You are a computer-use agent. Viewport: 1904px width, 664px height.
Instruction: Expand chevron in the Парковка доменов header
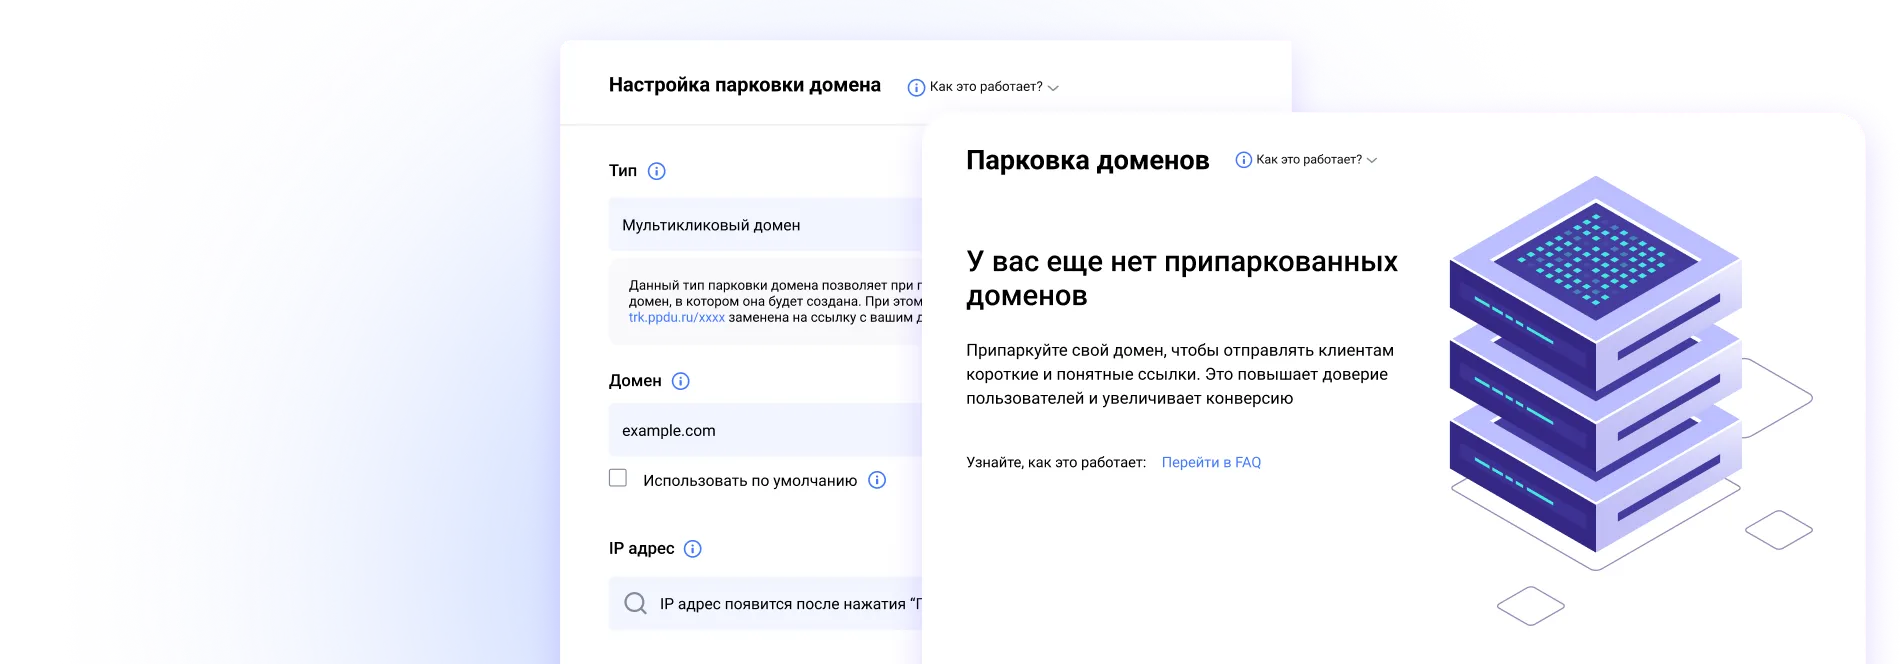pos(1372,160)
